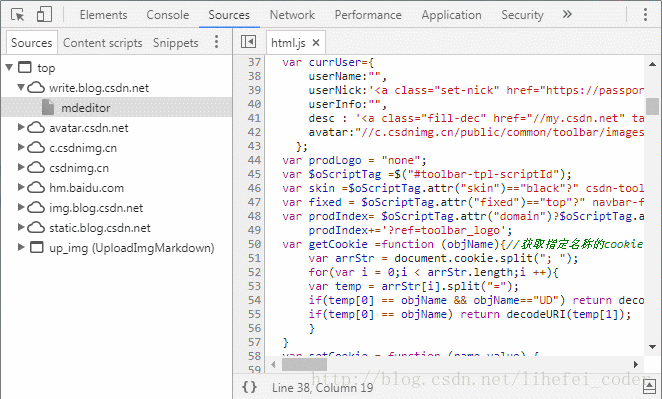Open the DevTools customize three-dot menu
The height and width of the screenshot is (399, 662).
[x=645, y=14]
